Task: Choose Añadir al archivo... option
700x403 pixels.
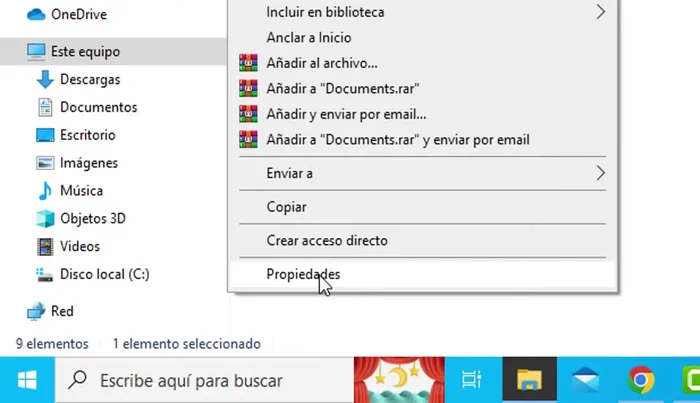Action: [x=422, y=63]
